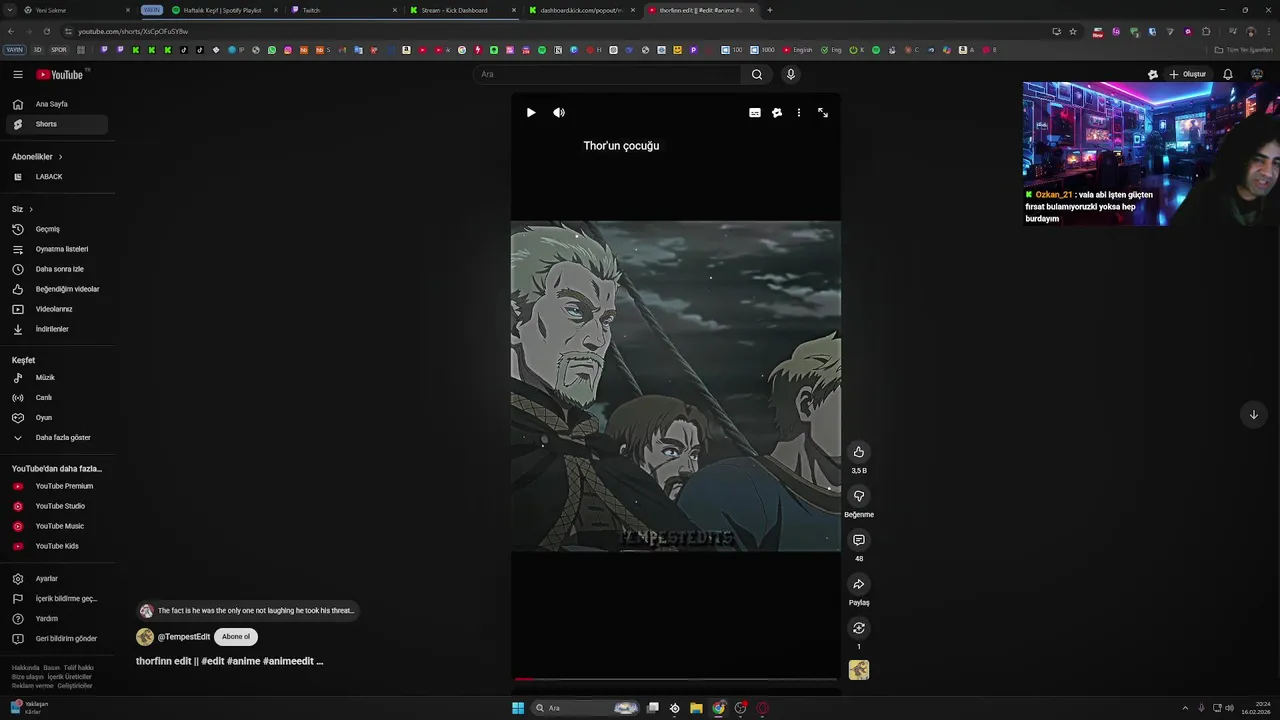This screenshot has height=720, width=1280.
Task: Open the Oluştur create button
Action: [x=1188, y=74]
